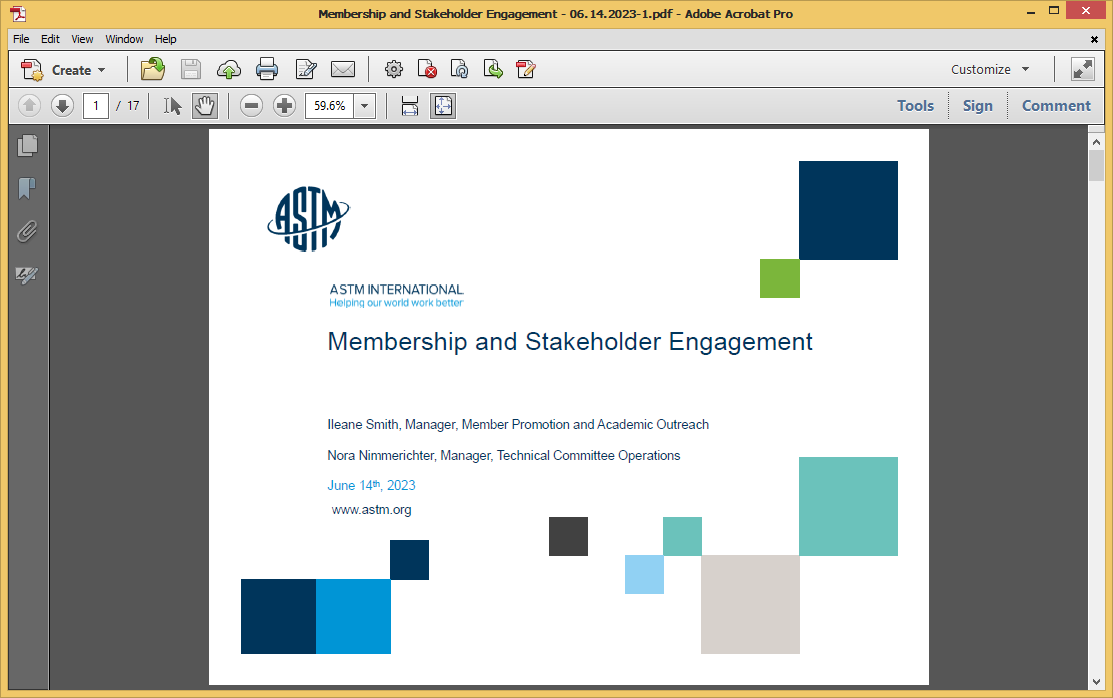This screenshot has width=1113, height=698.
Task: Click the vertical scrollbar thumb
Action: (x=1097, y=165)
